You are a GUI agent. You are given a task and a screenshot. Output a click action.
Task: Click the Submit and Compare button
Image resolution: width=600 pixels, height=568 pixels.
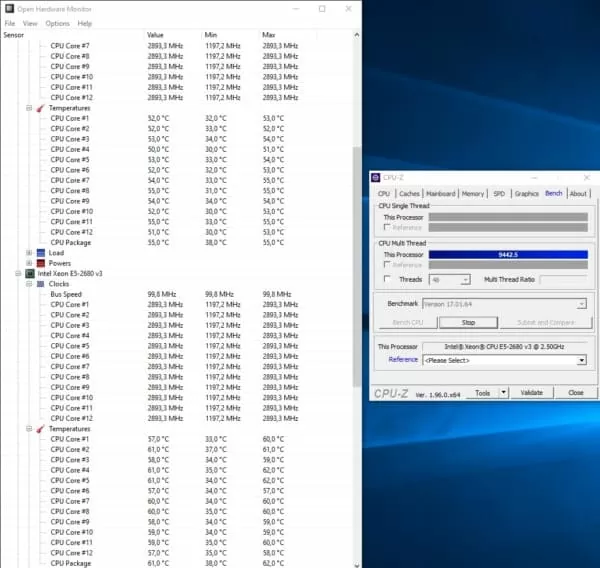(x=546, y=323)
